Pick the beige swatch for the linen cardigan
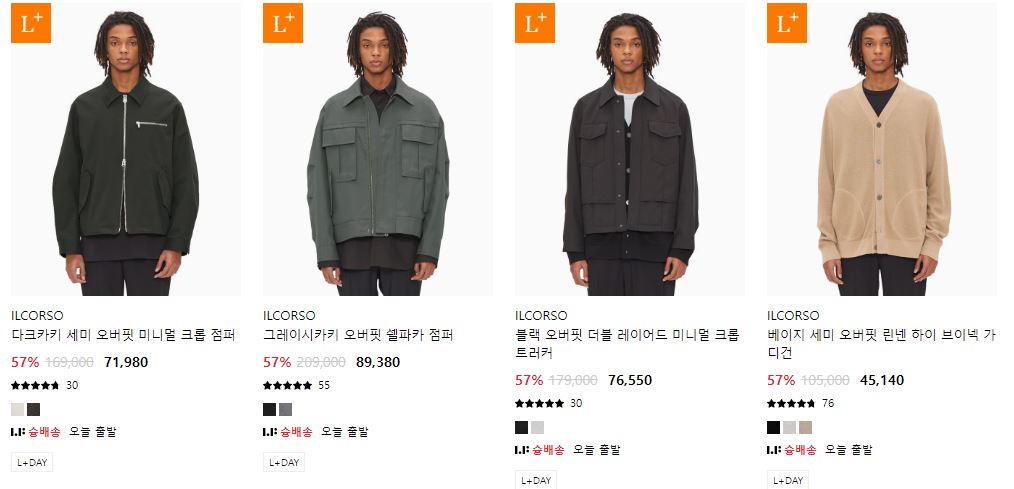 (805, 428)
